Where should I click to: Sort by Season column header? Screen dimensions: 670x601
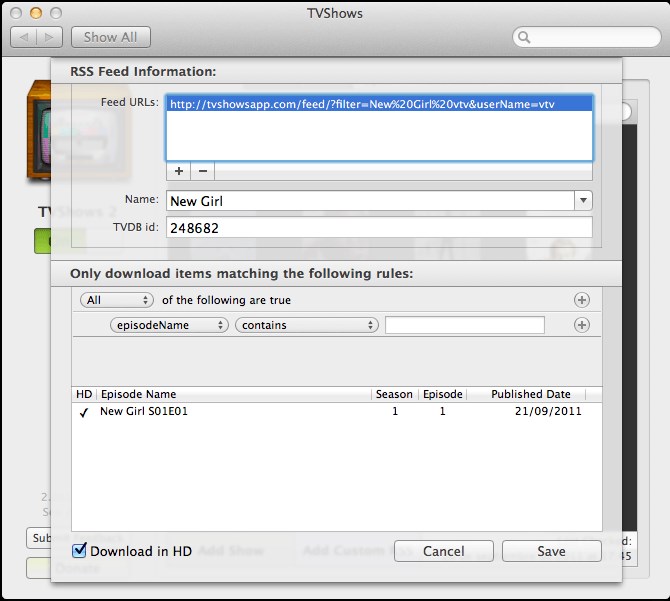point(394,394)
